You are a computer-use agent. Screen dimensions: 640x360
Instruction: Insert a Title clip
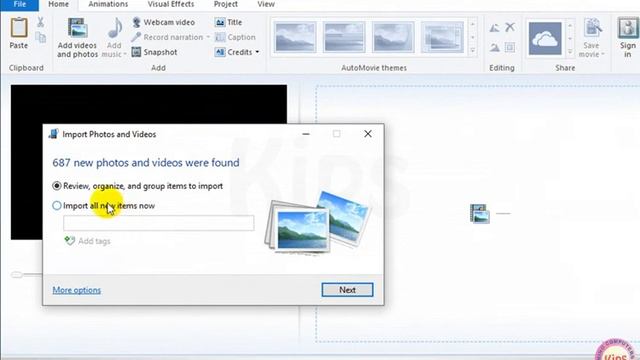tap(229, 22)
